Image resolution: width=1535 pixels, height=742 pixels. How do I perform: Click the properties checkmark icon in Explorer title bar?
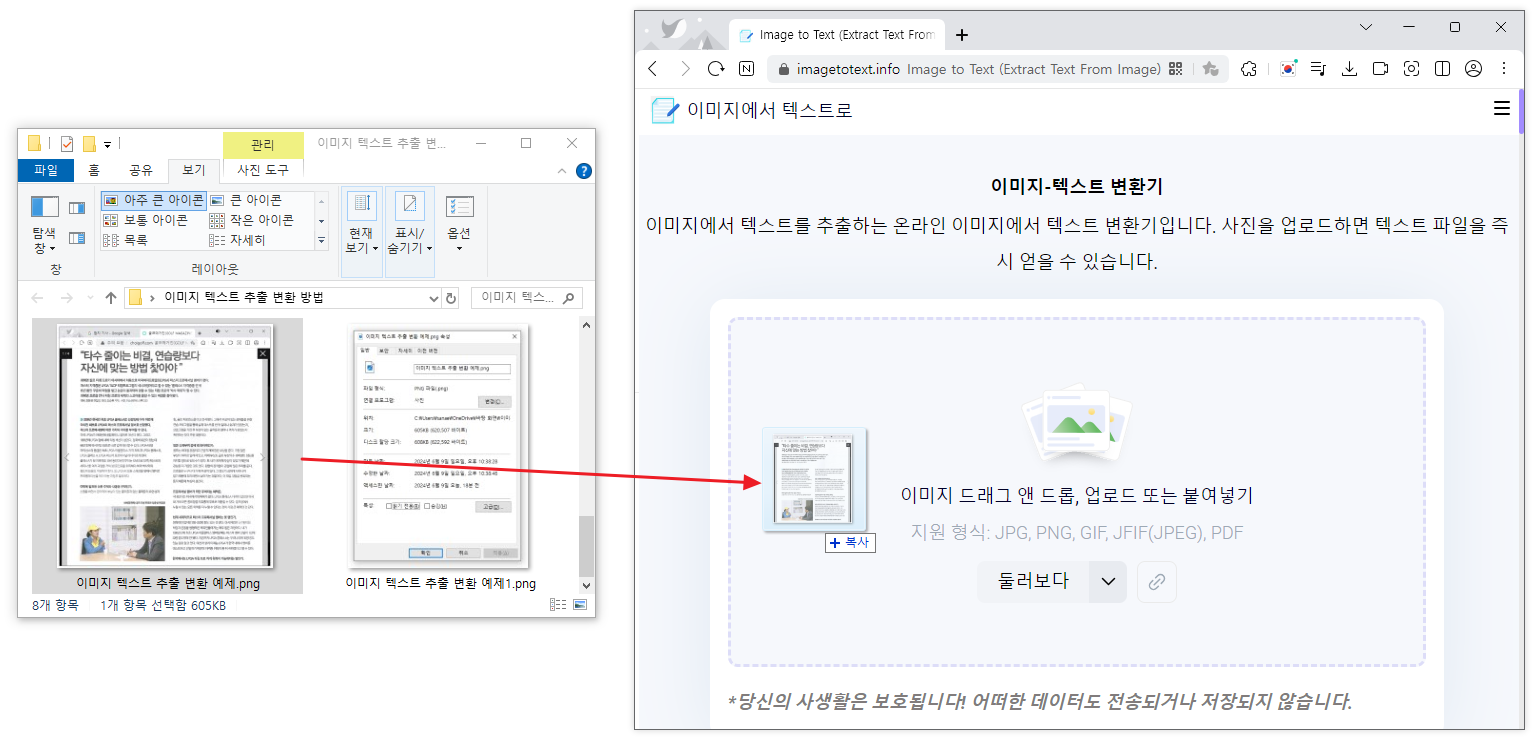(67, 144)
